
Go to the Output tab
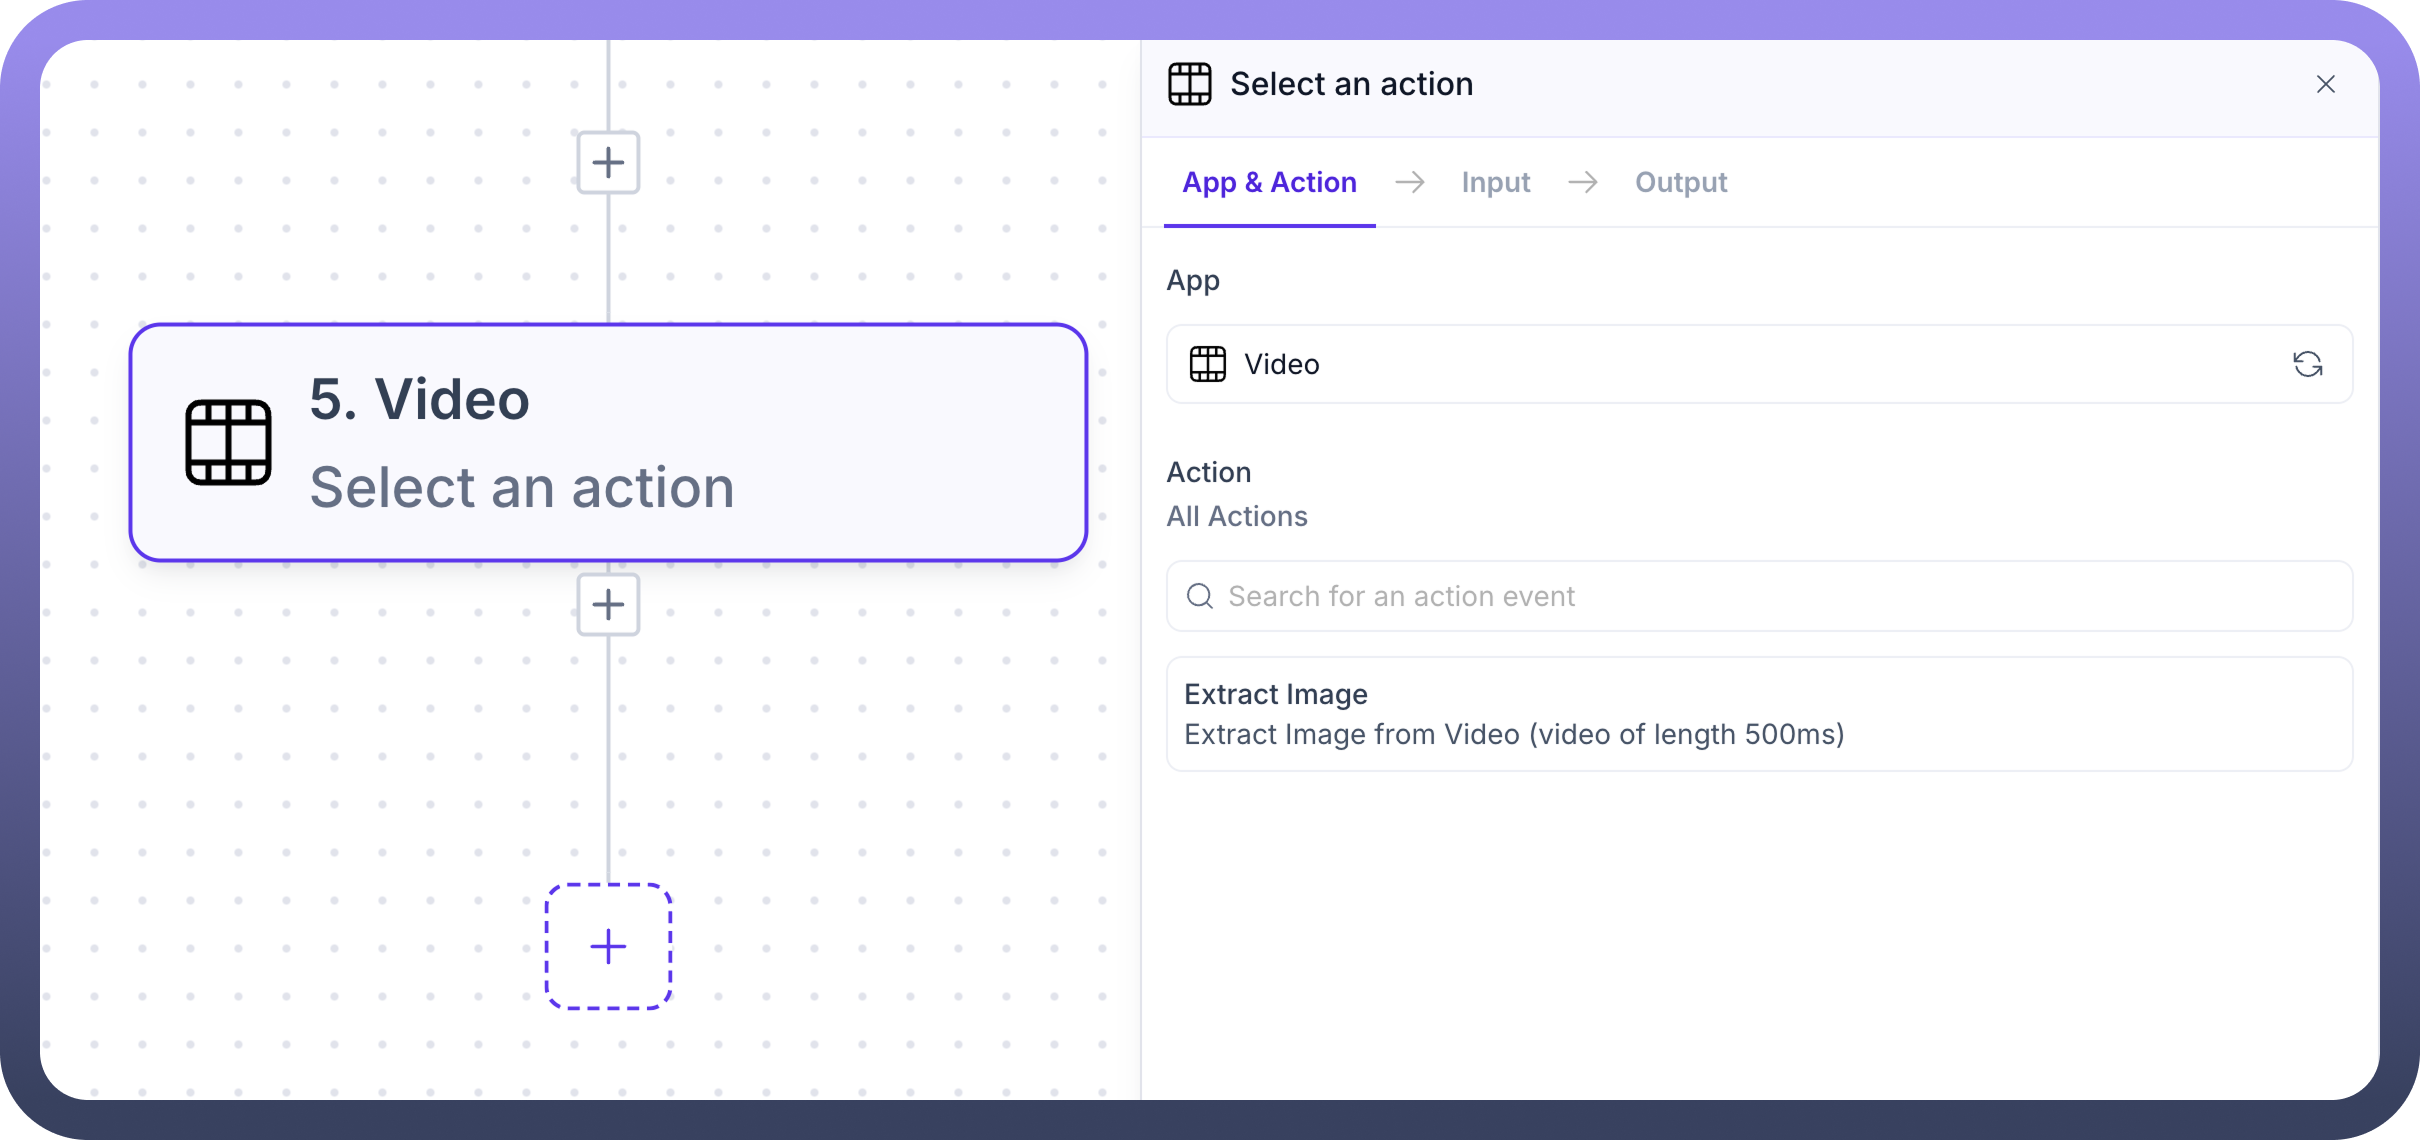[1681, 182]
